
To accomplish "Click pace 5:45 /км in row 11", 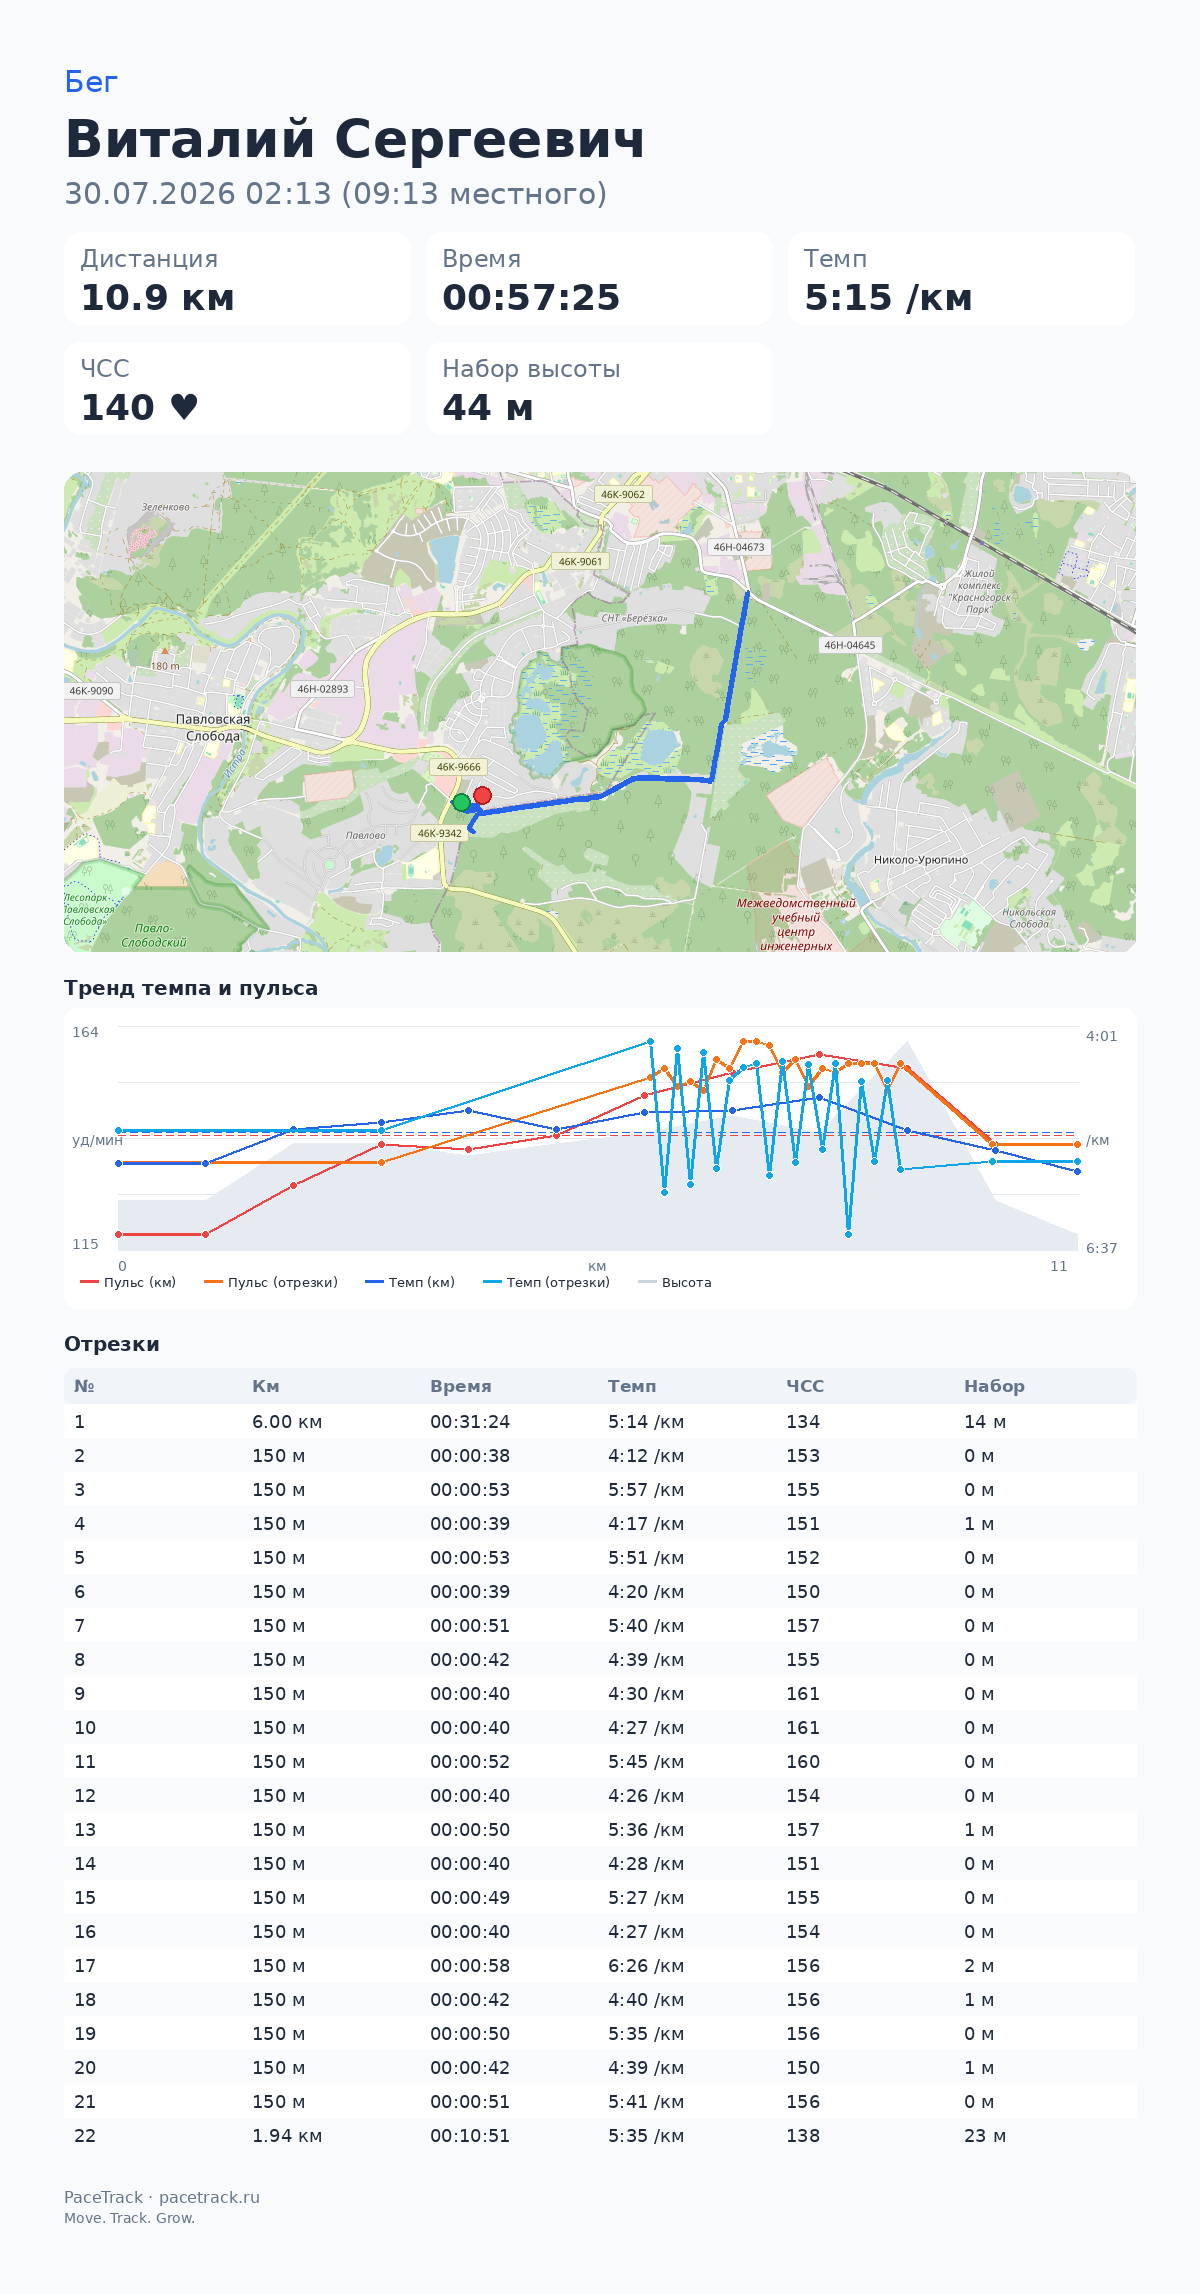I will [x=646, y=1762].
